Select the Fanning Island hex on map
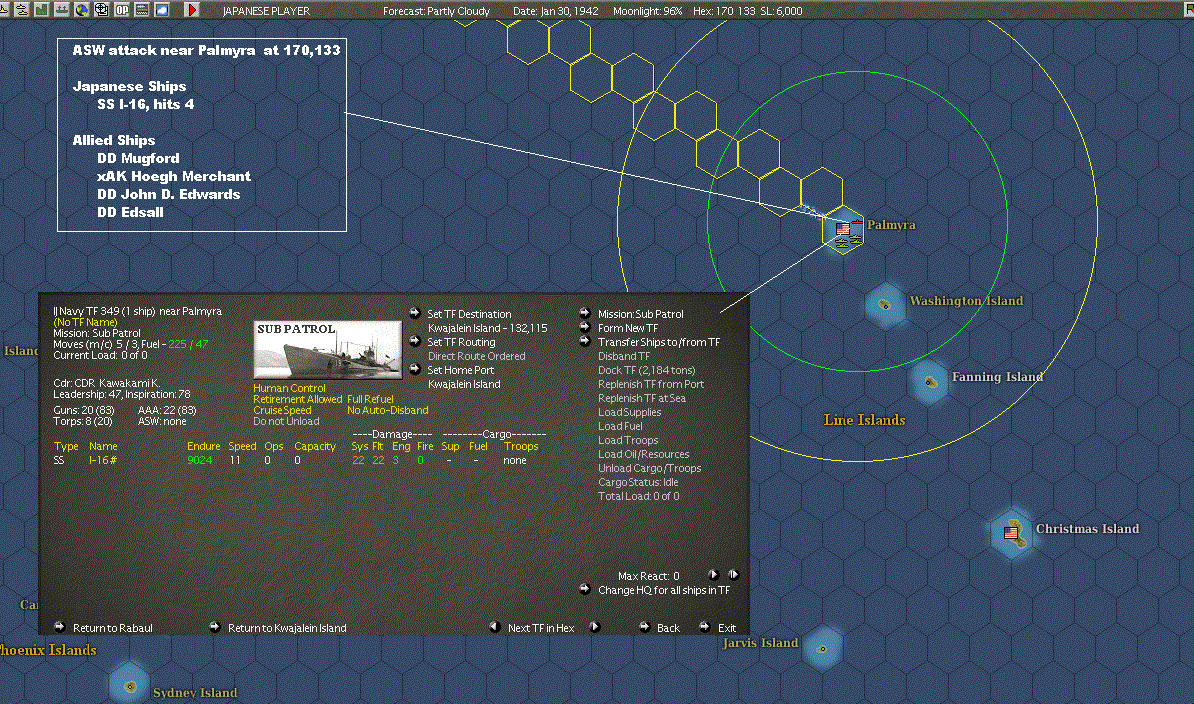Viewport: 1194px width, 704px height. pyautogui.click(x=930, y=381)
